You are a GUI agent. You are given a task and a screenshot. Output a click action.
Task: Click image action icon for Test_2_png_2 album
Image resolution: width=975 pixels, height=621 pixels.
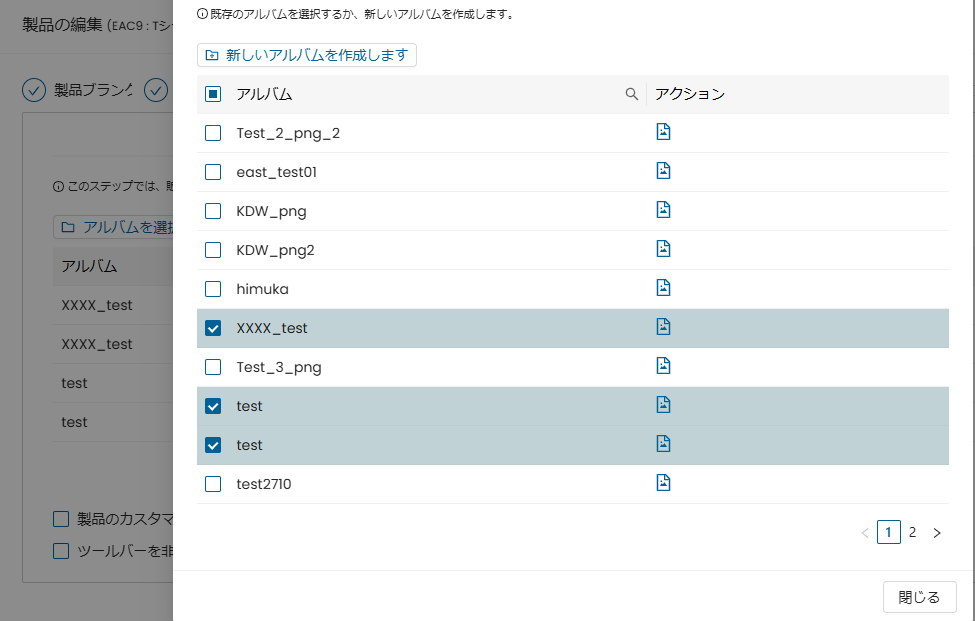[663, 132]
